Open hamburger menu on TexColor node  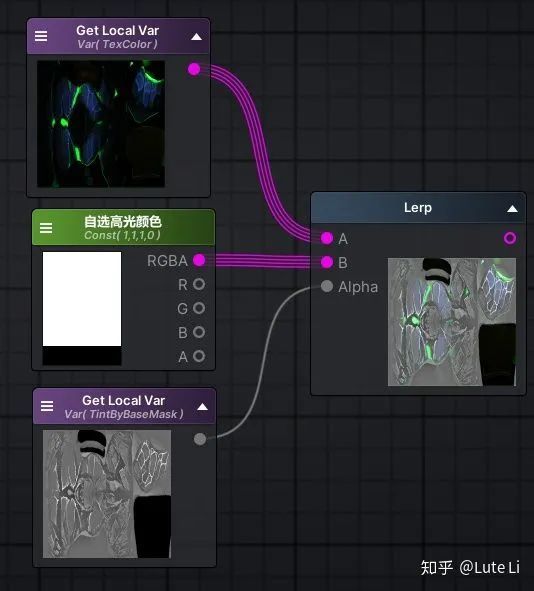[x=41, y=36]
